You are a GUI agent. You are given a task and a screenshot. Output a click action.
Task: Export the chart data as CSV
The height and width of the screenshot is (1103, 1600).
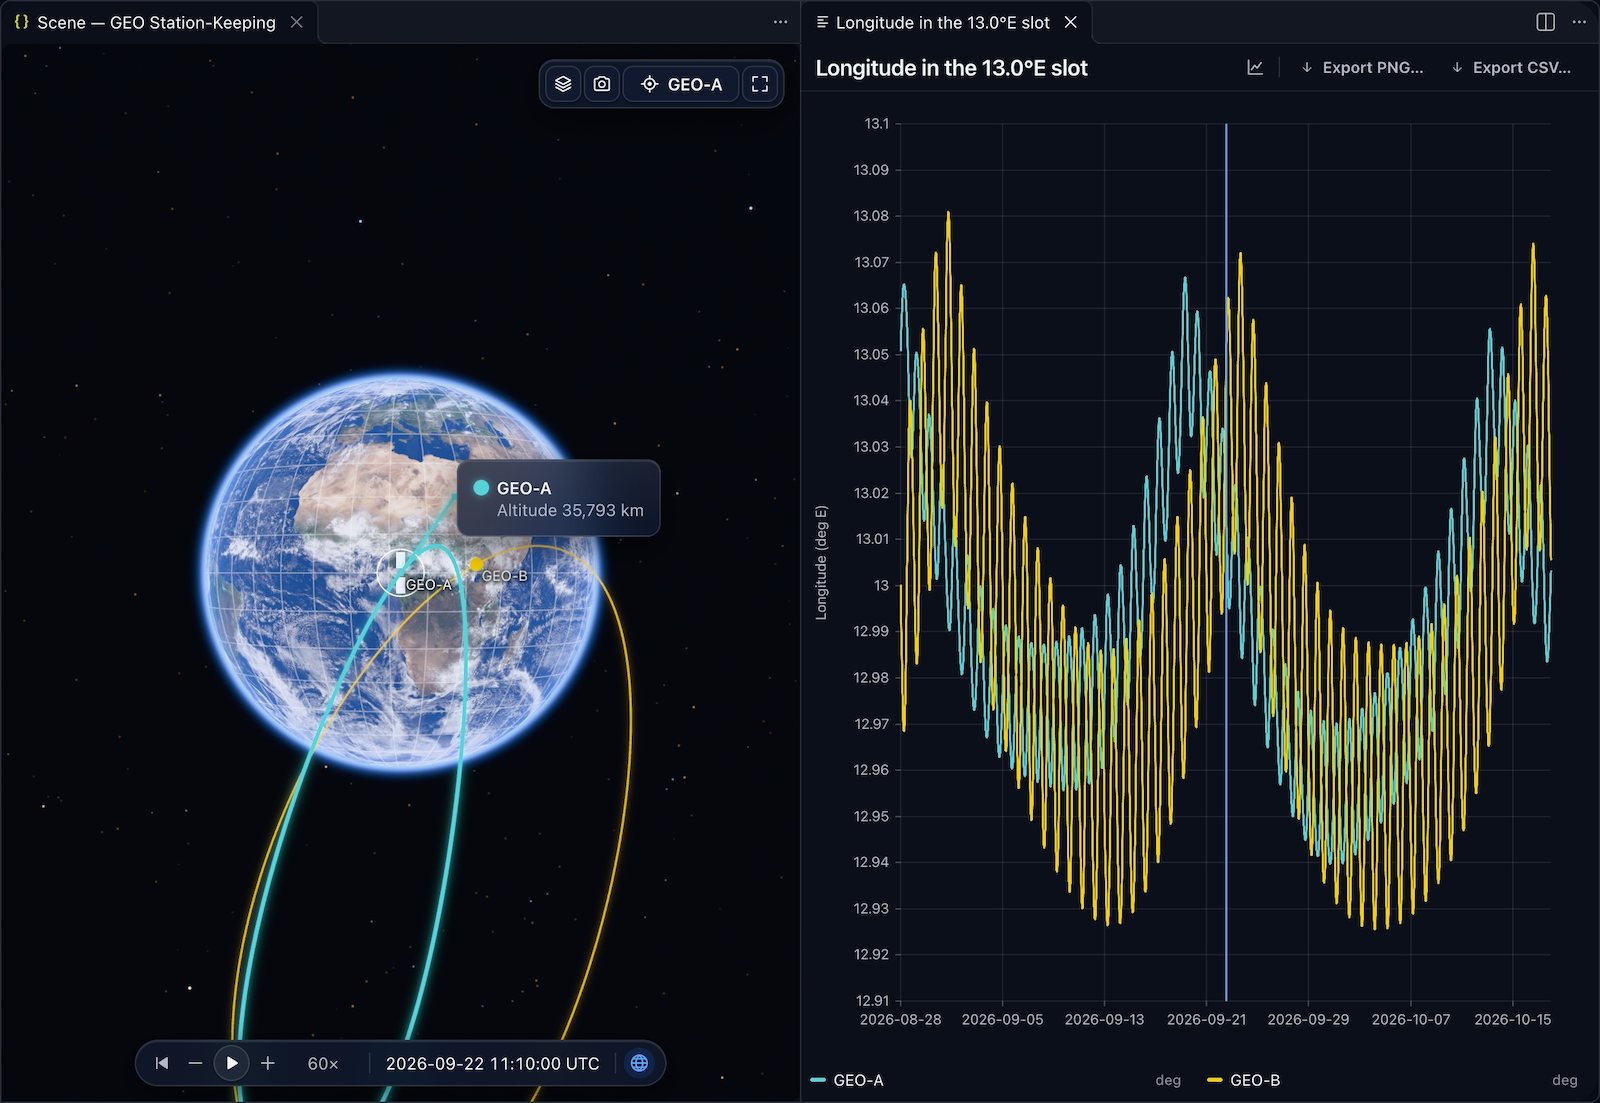[1511, 67]
